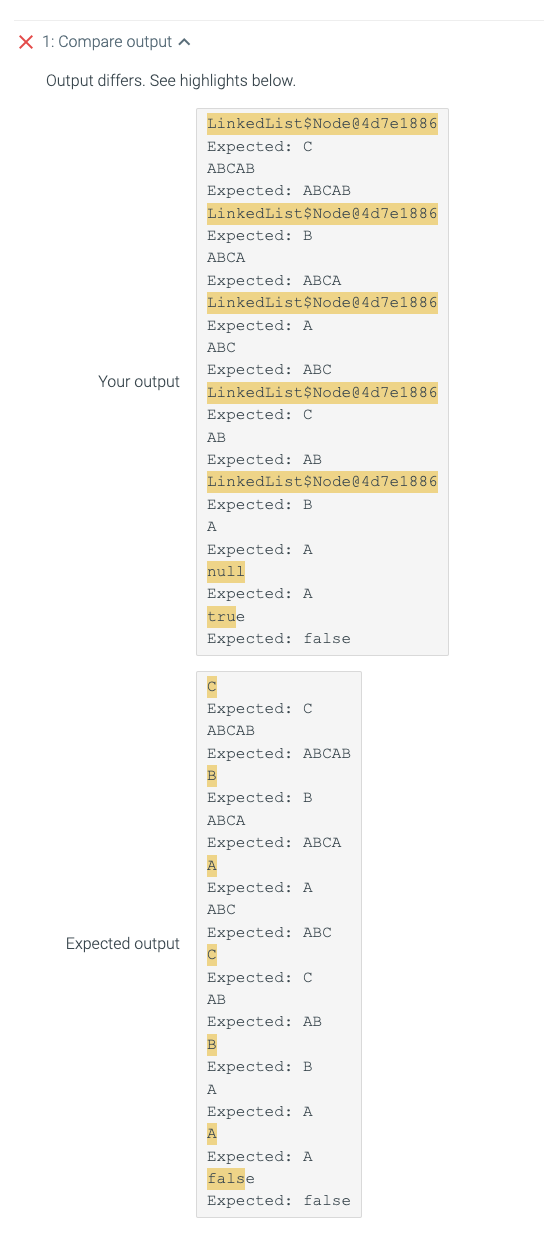Click 'Expected: ABC' line in expected output
This screenshot has width=544, height=1240.
pos(269,932)
